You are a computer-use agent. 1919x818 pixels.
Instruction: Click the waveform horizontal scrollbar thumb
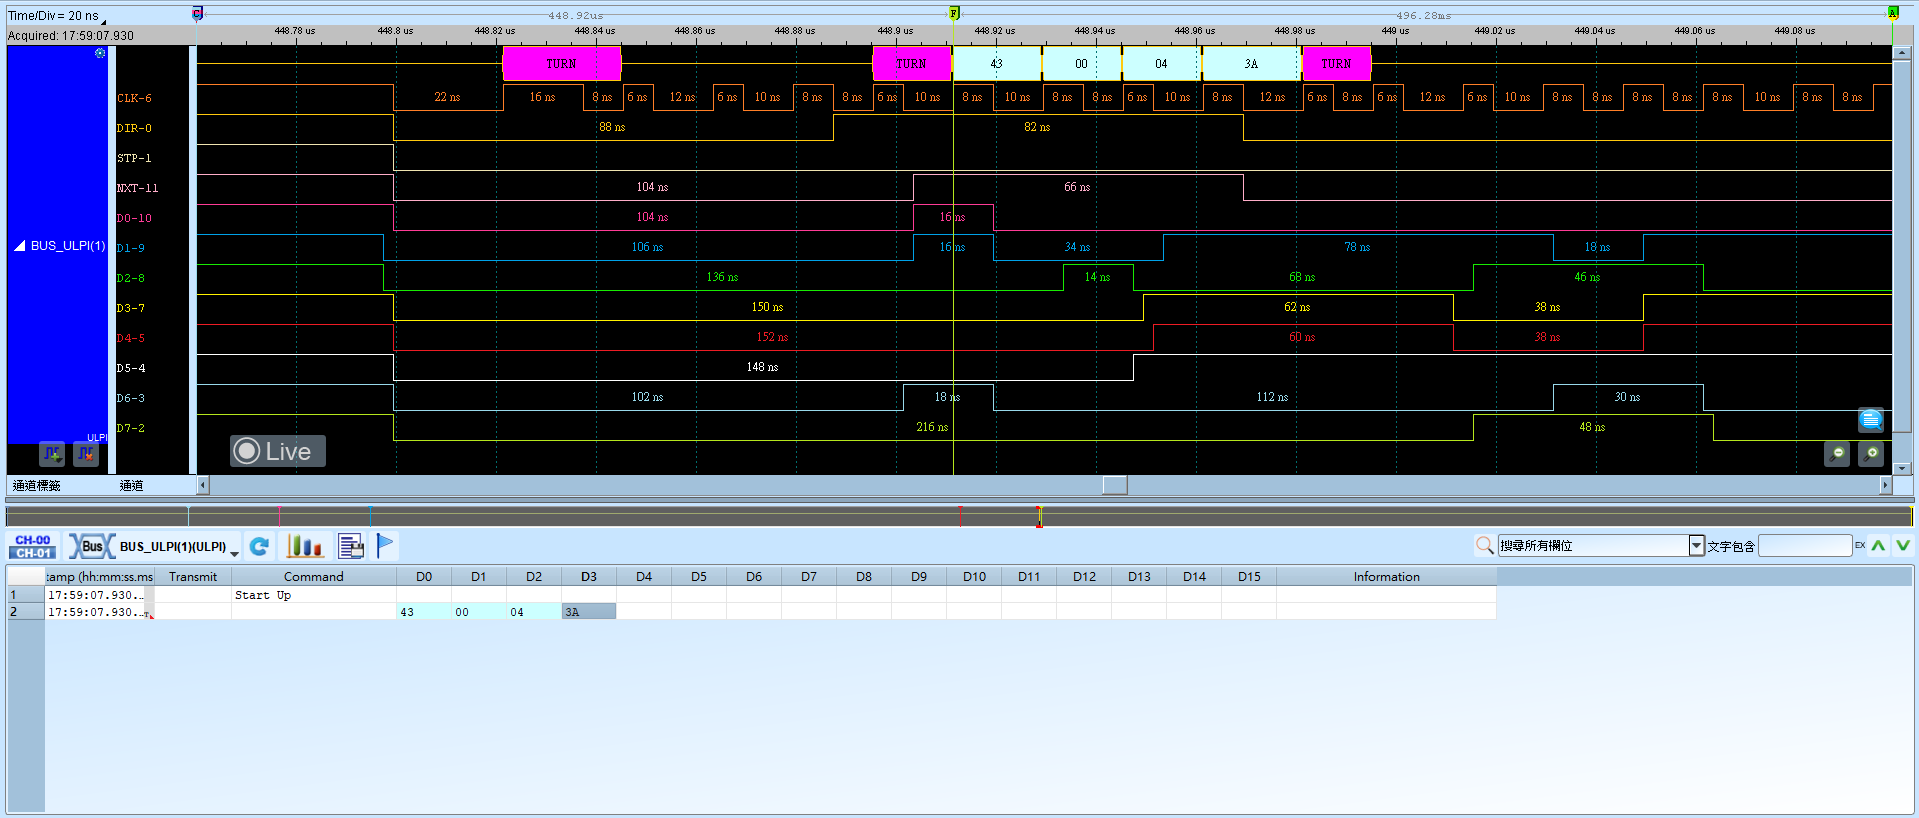point(1115,485)
